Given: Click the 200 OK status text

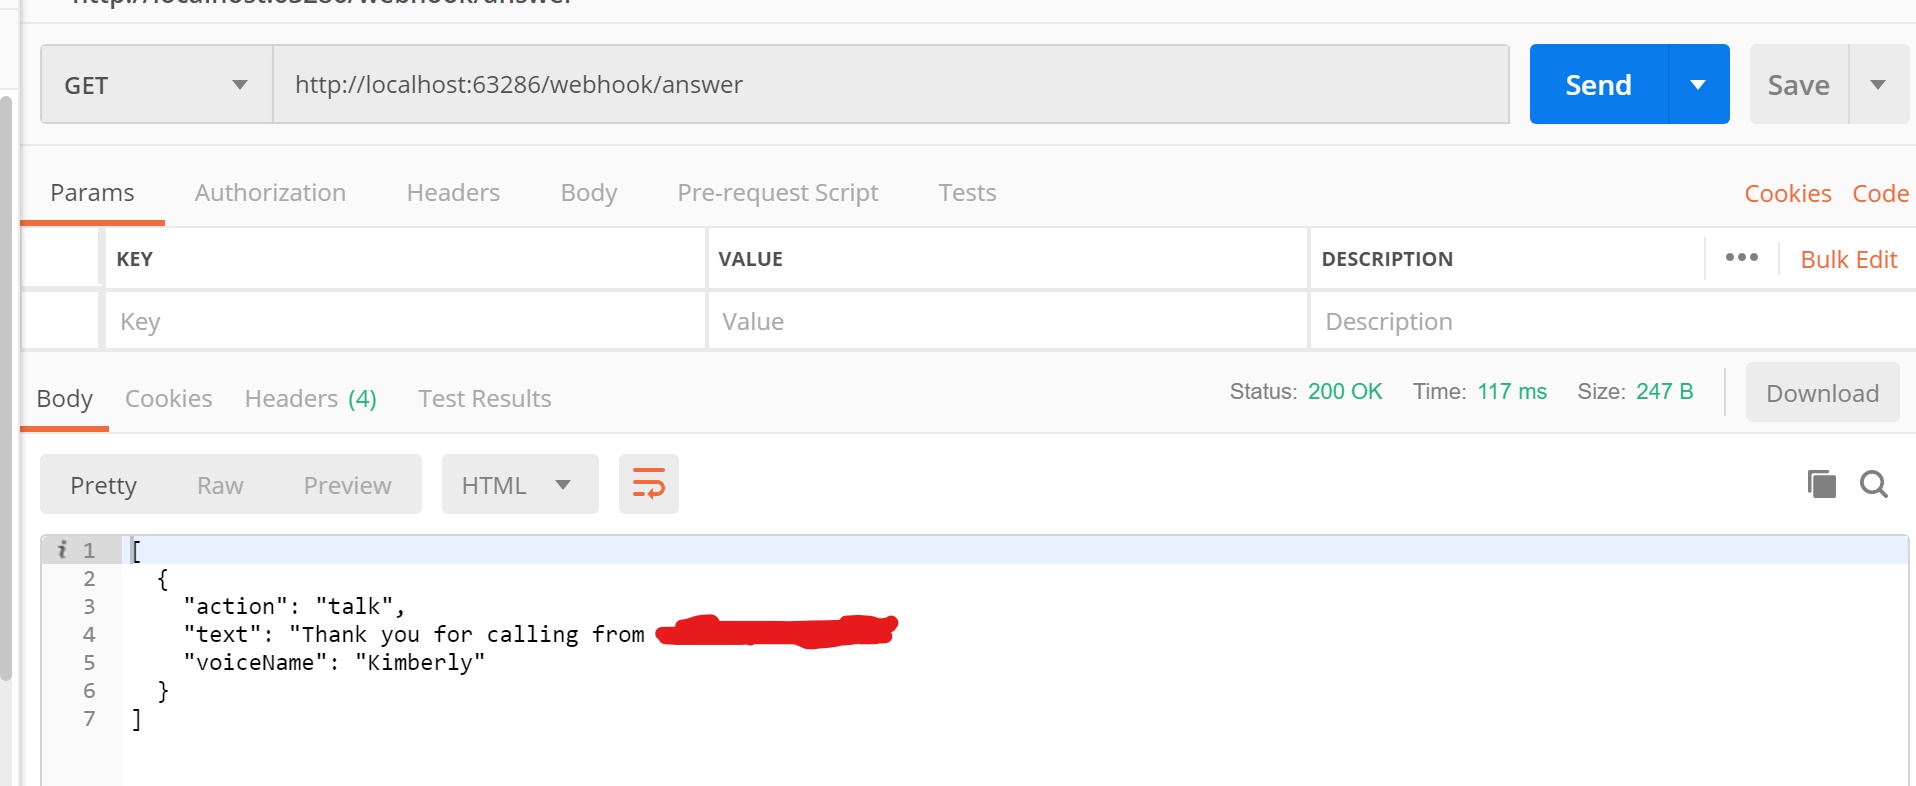Looking at the screenshot, I should pos(1345,392).
